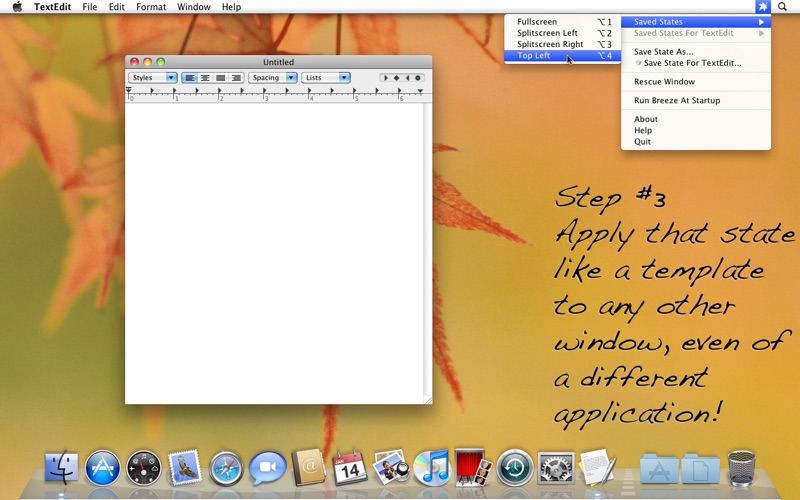
Task: Justify text using the alignment button
Action: (x=220, y=78)
